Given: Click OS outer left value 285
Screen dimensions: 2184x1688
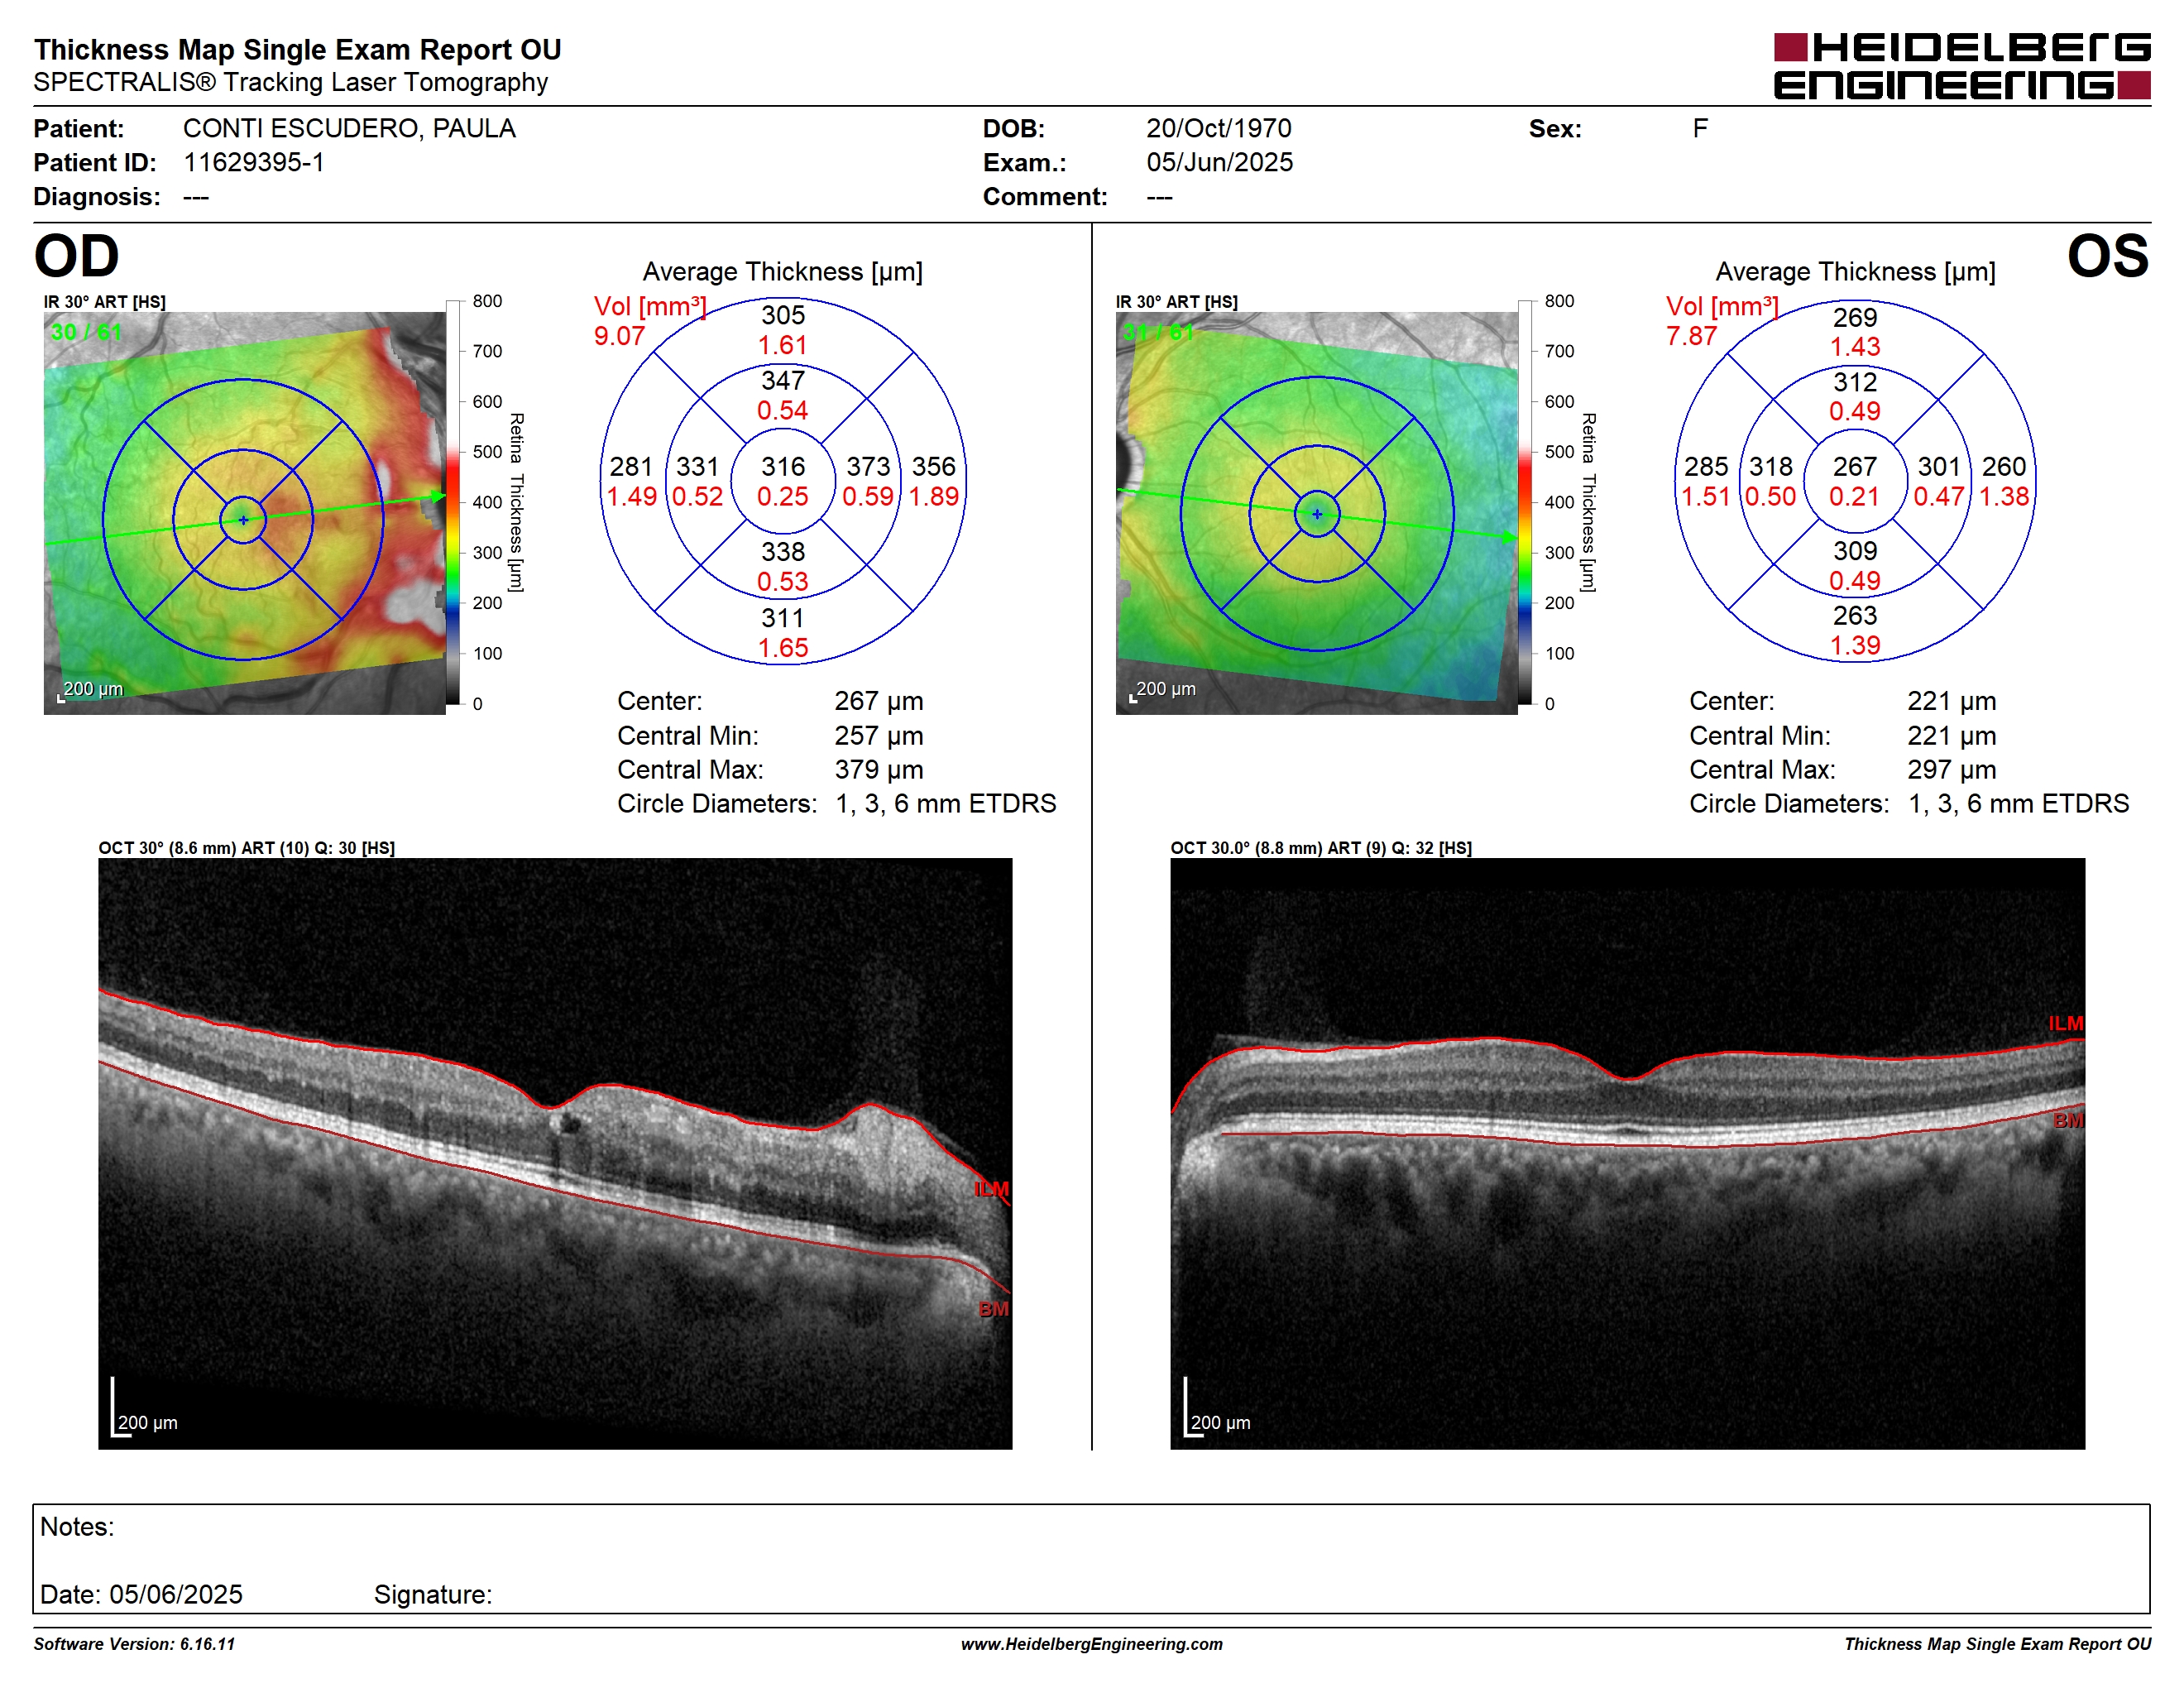Looking at the screenshot, I should tap(1706, 467).
